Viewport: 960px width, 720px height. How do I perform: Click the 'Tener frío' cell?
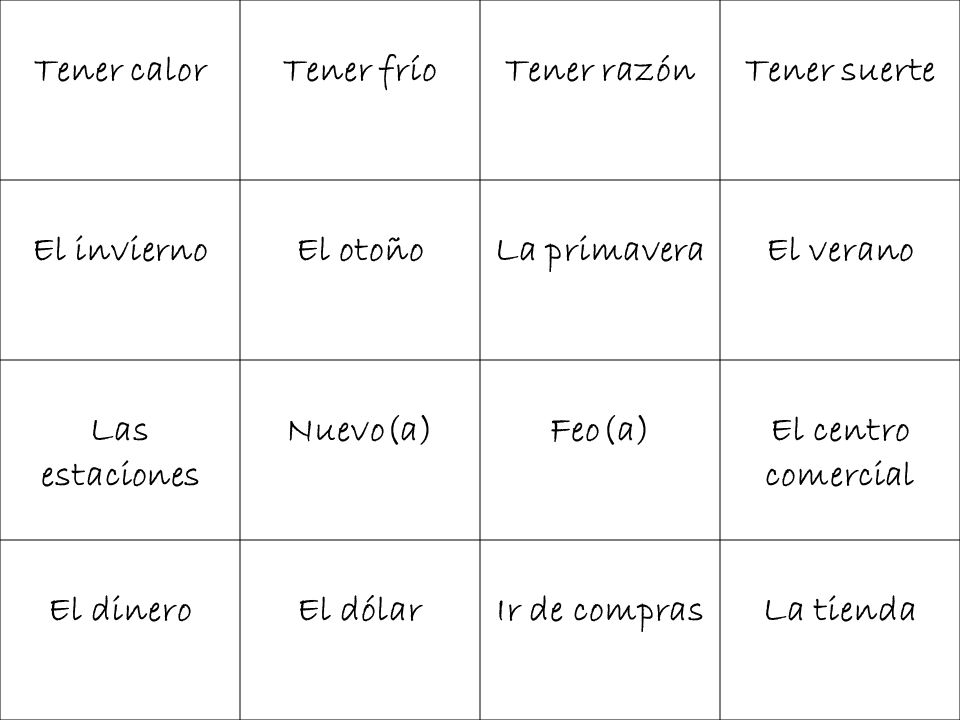click(360, 90)
